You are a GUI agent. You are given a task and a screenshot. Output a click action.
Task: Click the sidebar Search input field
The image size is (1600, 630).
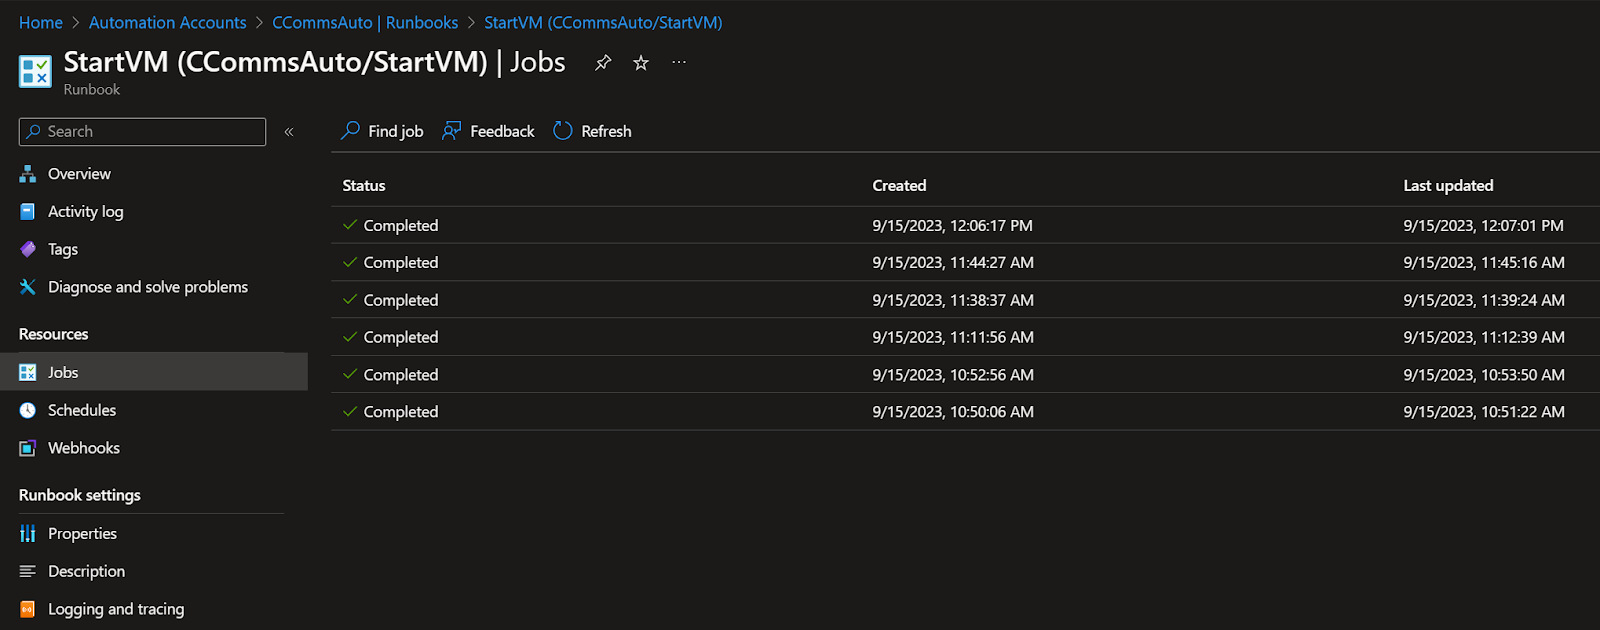[142, 132]
